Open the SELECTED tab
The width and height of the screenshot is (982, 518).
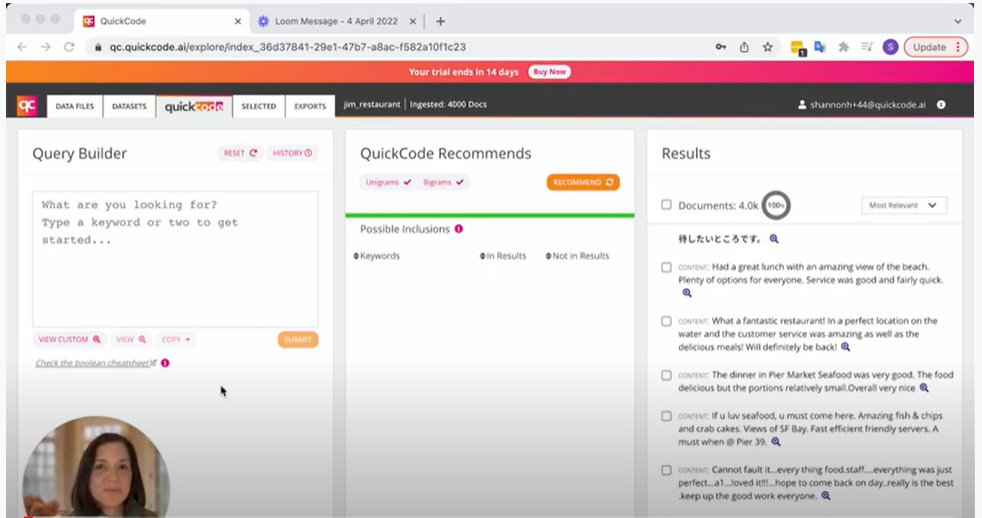coord(259,106)
